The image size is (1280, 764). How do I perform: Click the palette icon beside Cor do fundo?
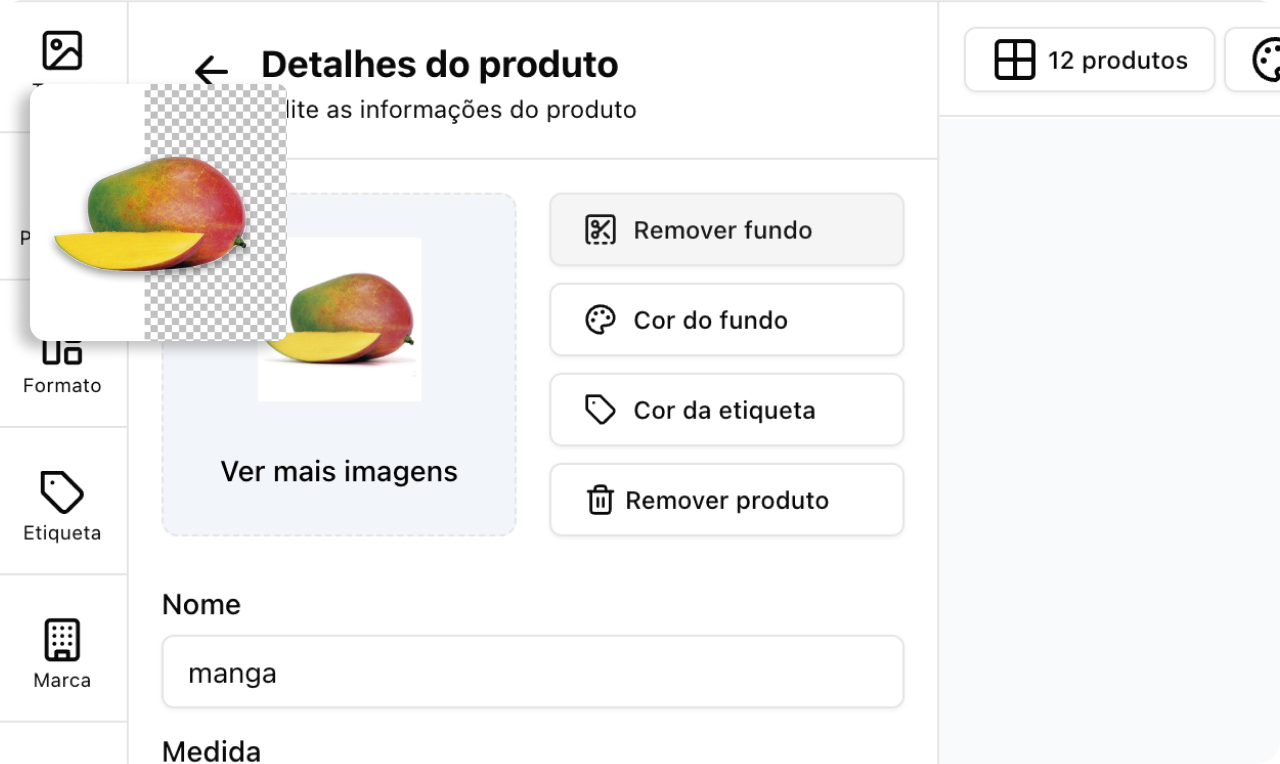tap(600, 320)
